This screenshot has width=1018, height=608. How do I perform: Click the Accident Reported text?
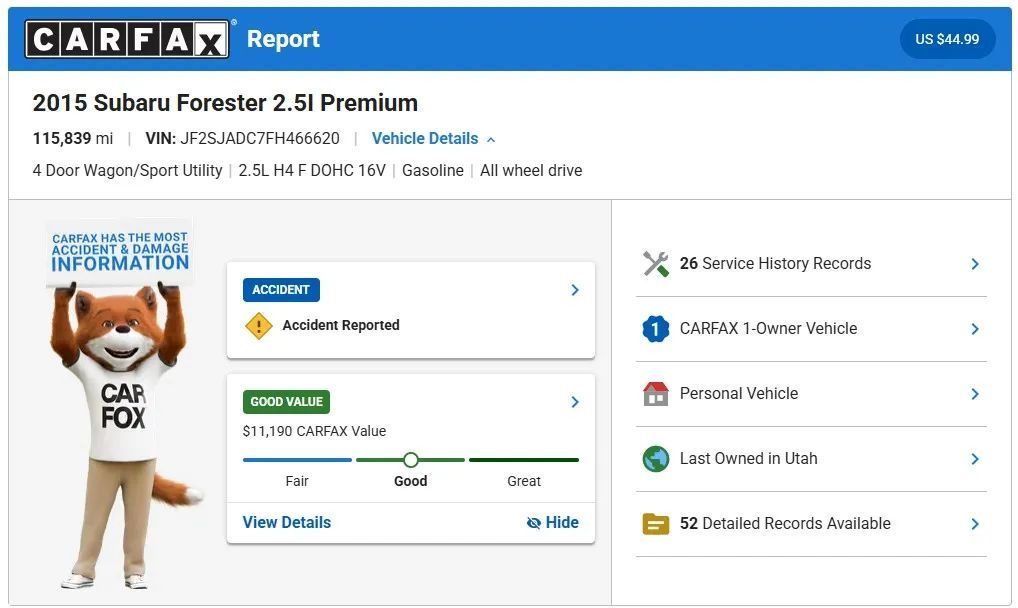(341, 325)
